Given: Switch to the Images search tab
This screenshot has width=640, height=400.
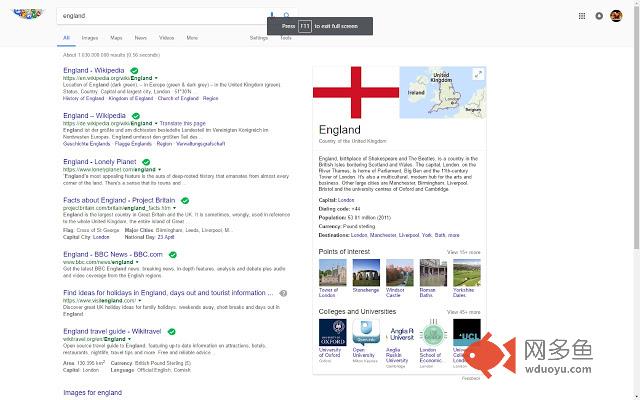Looking at the screenshot, I should (89, 37).
